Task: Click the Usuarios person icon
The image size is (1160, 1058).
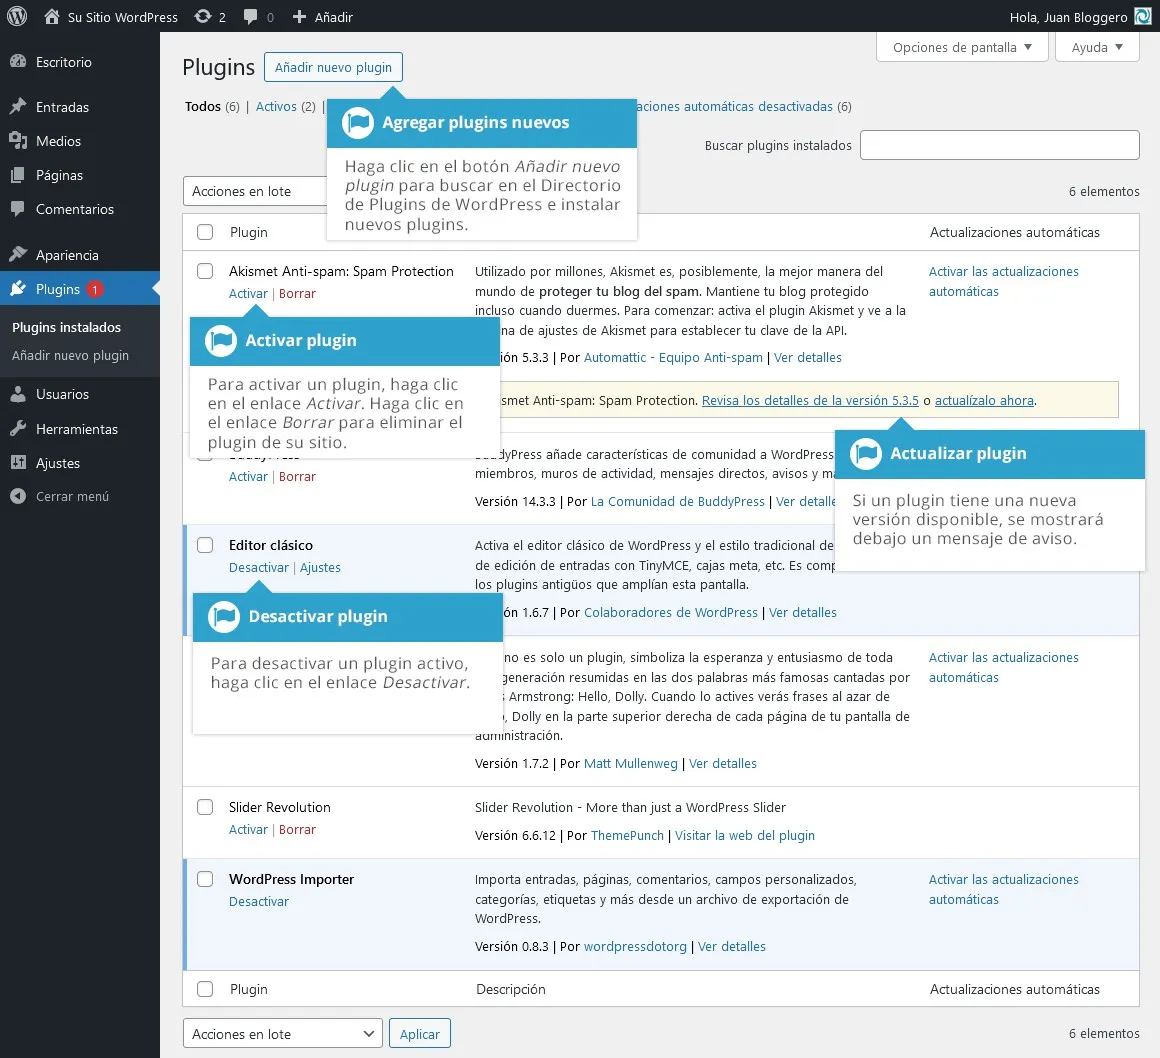Action: pyautogui.click(x=18, y=394)
